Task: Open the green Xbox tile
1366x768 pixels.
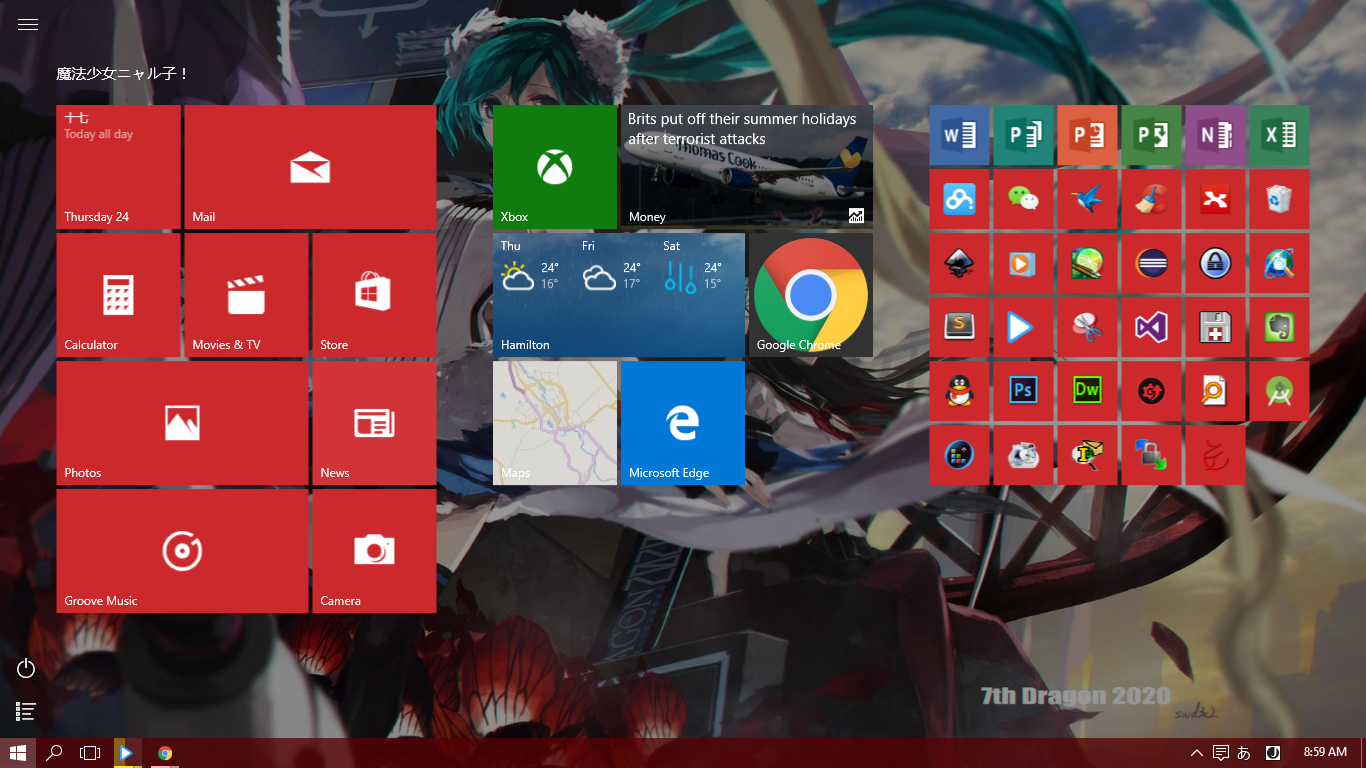Action: click(x=555, y=167)
